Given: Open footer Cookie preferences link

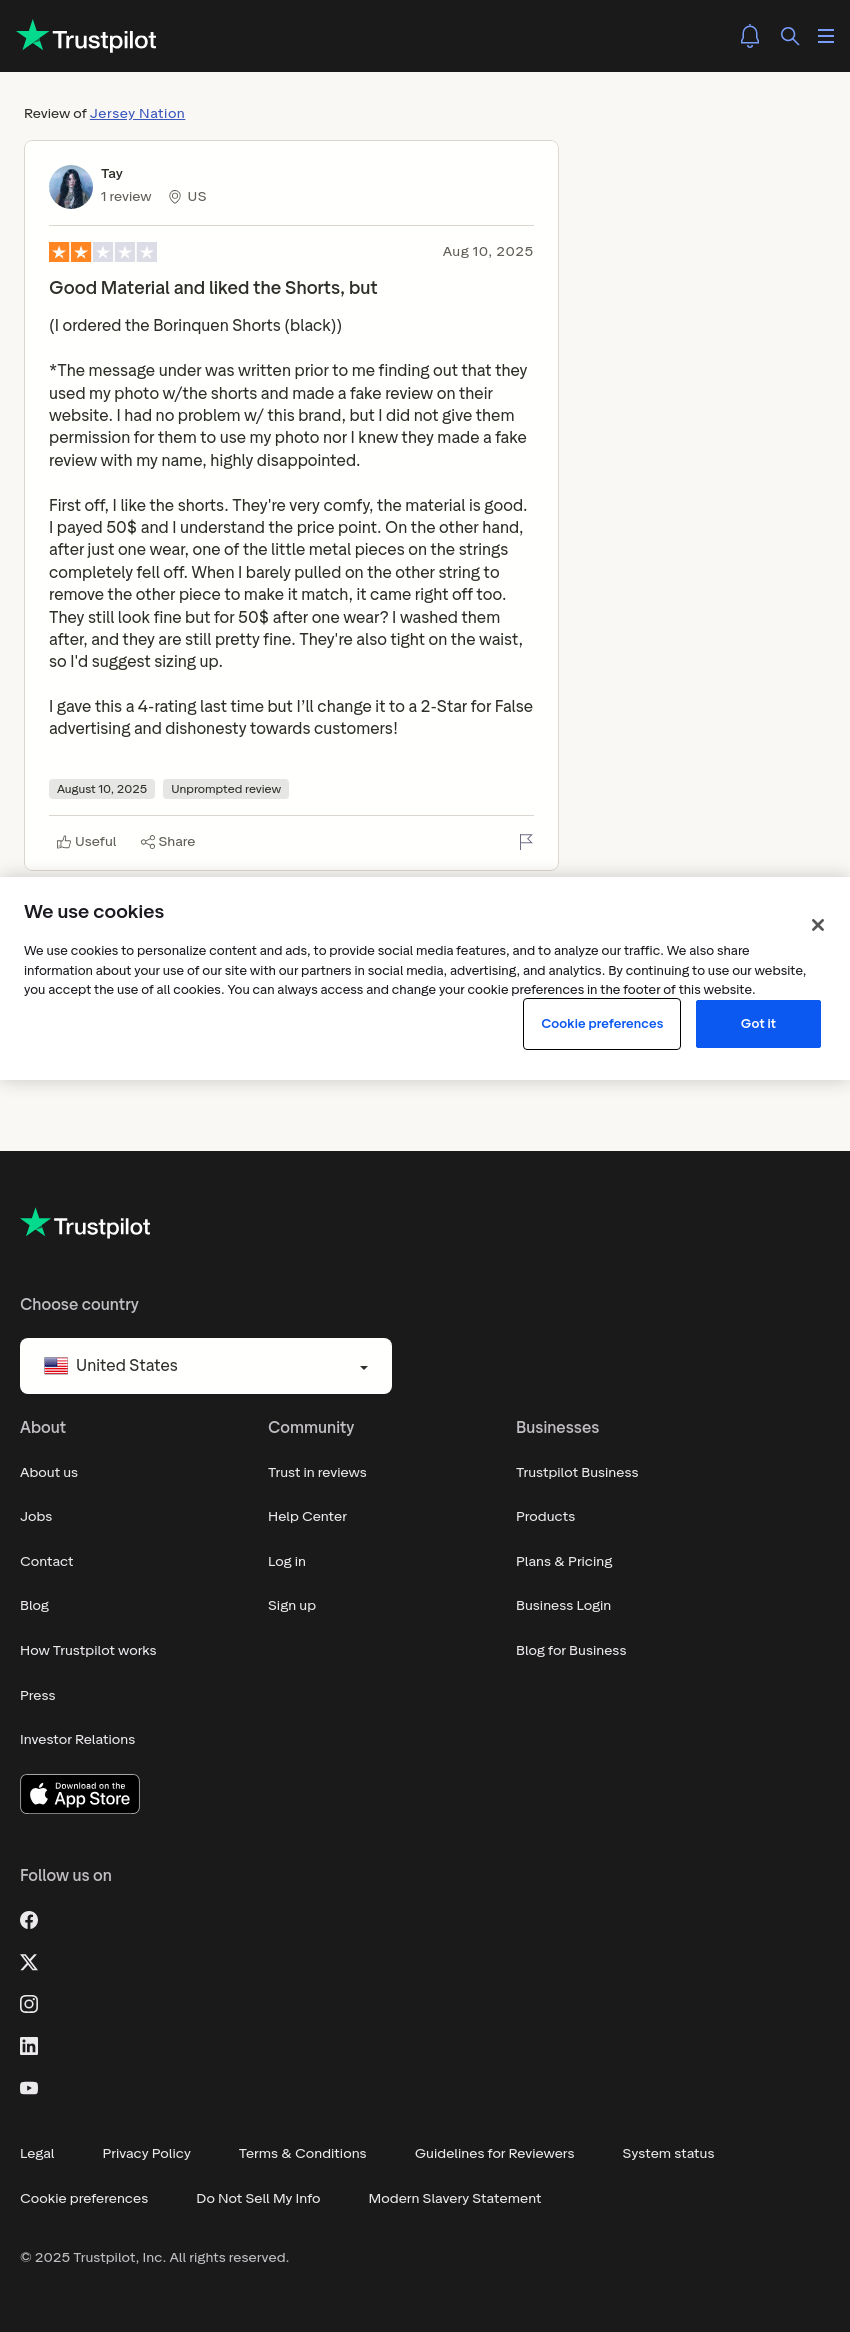Looking at the screenshot, I should coord(84,2199).
